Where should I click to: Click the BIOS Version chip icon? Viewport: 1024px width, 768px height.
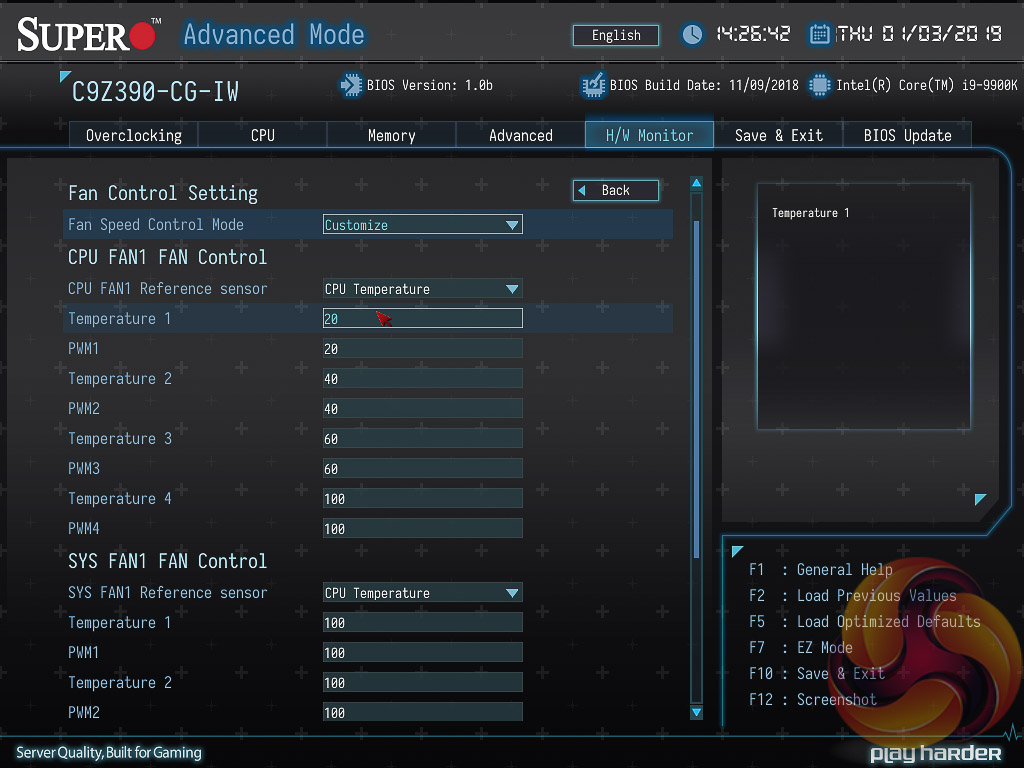coord(351,85)
